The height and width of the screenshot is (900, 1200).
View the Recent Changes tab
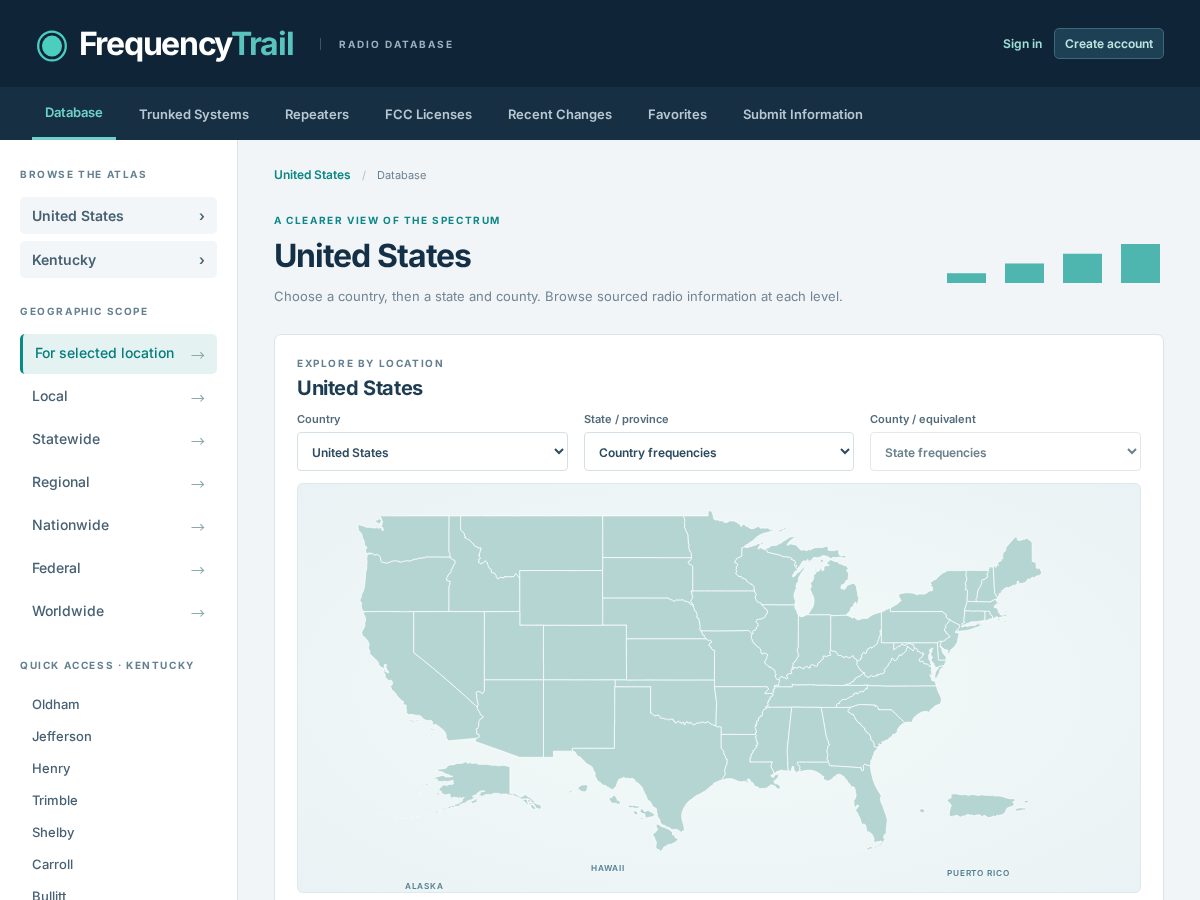click(x=560, y=114)
